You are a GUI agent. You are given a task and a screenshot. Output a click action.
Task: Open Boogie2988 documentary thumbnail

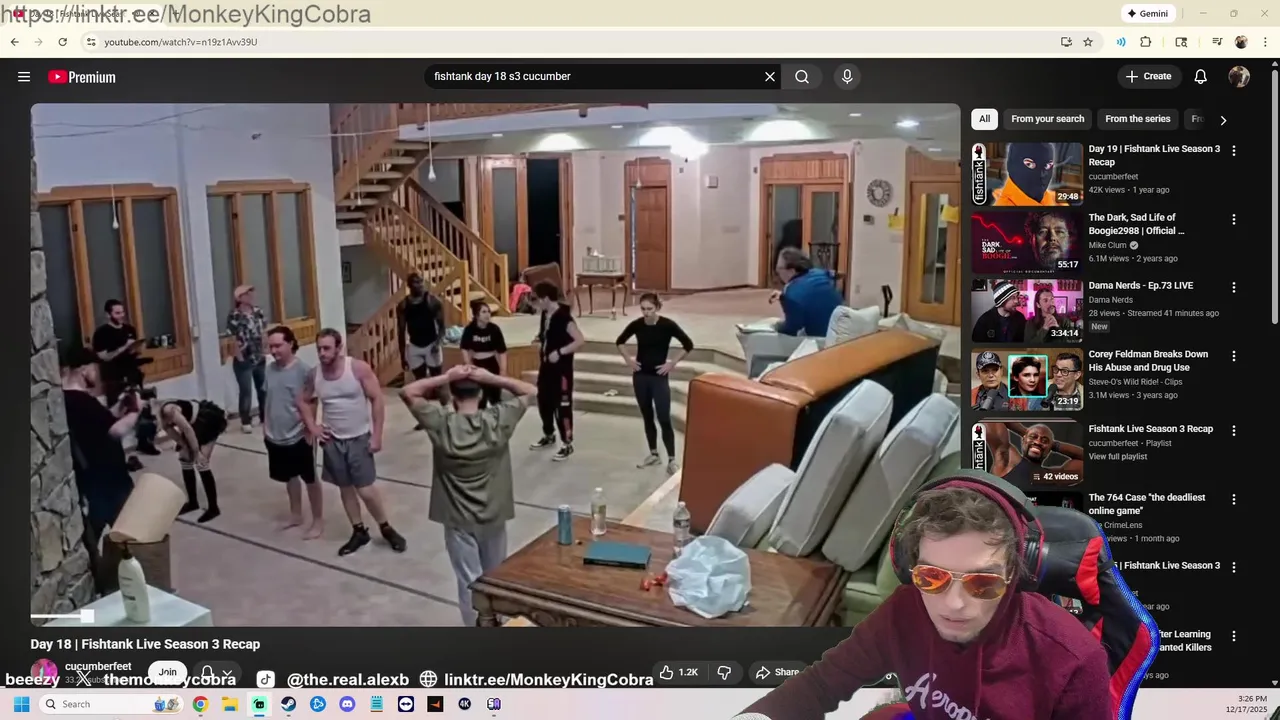pyautogui.click(x=1027, y=242)
